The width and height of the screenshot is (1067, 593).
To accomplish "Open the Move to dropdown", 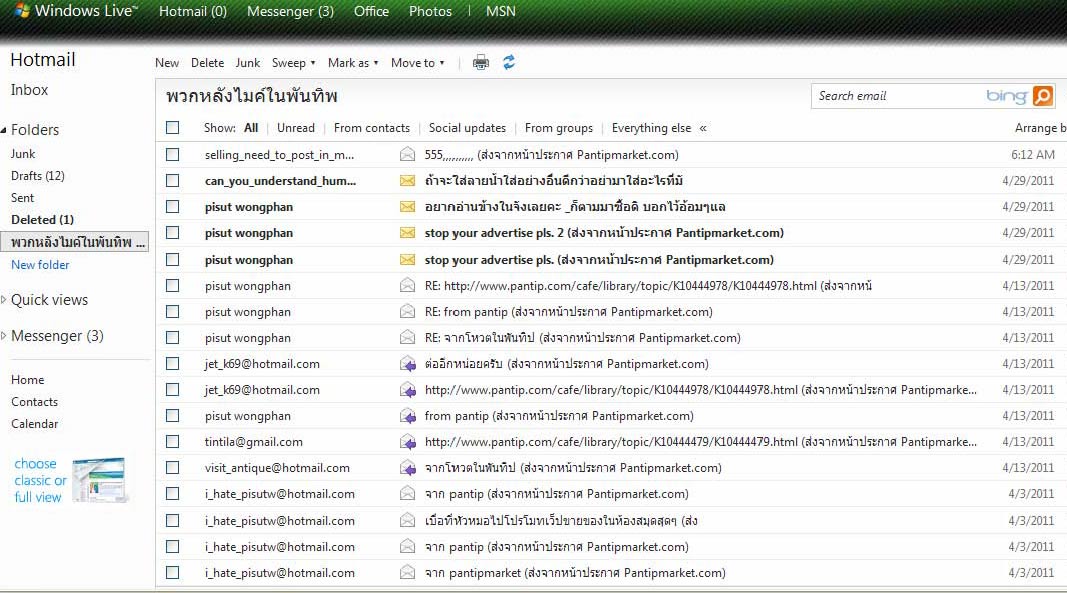I will pyautogui.click(x=417, y=63).
